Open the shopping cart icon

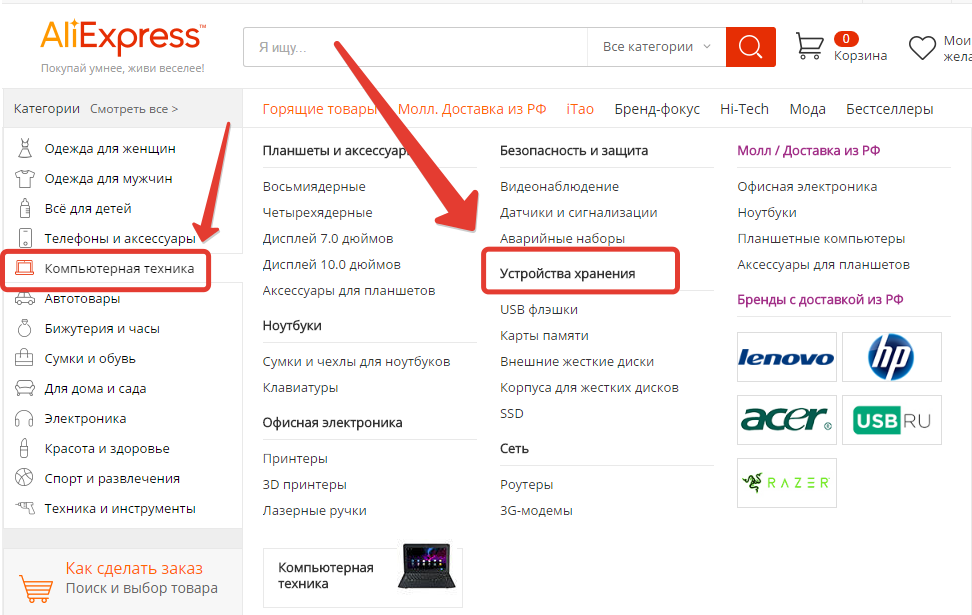[809, 46]
